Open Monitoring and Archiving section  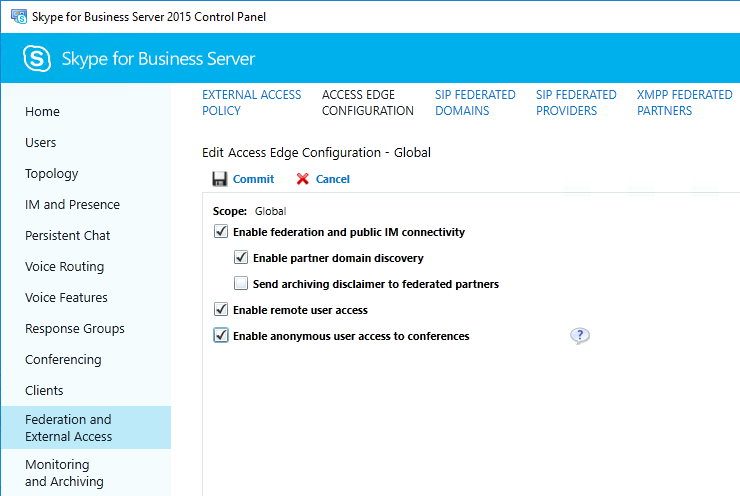(64, 473)
